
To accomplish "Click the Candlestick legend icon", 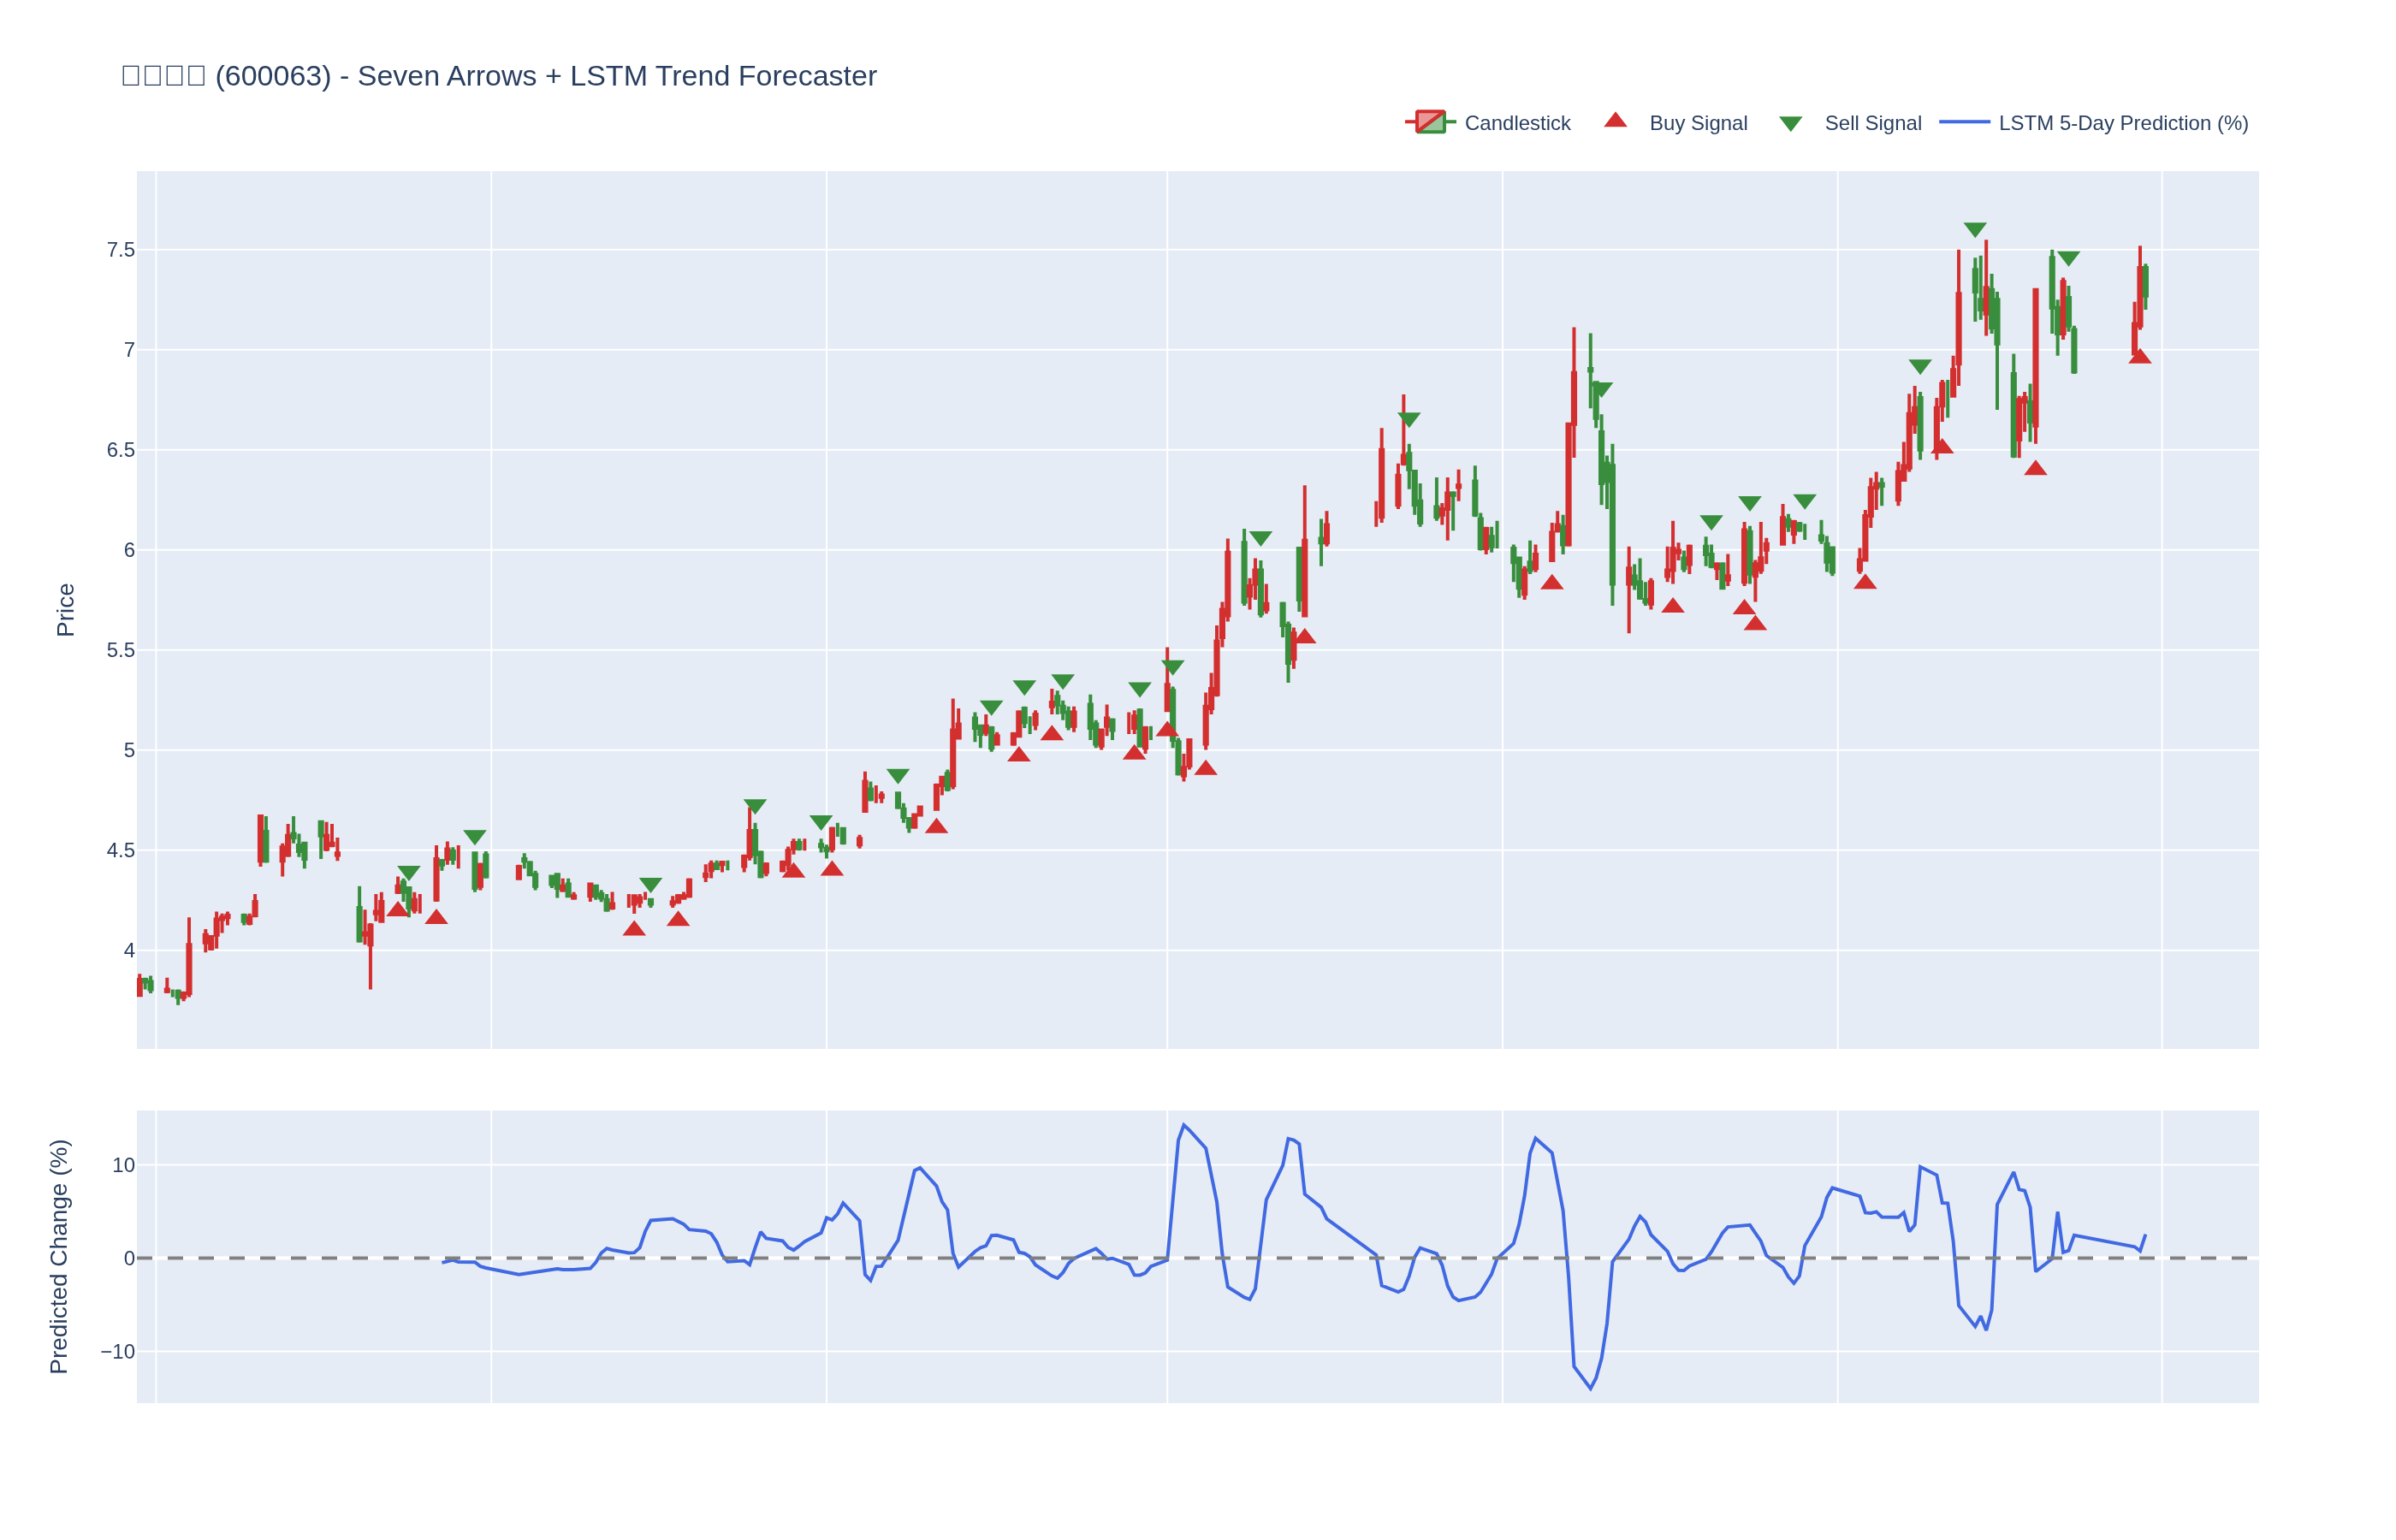I will point(1430,123).
